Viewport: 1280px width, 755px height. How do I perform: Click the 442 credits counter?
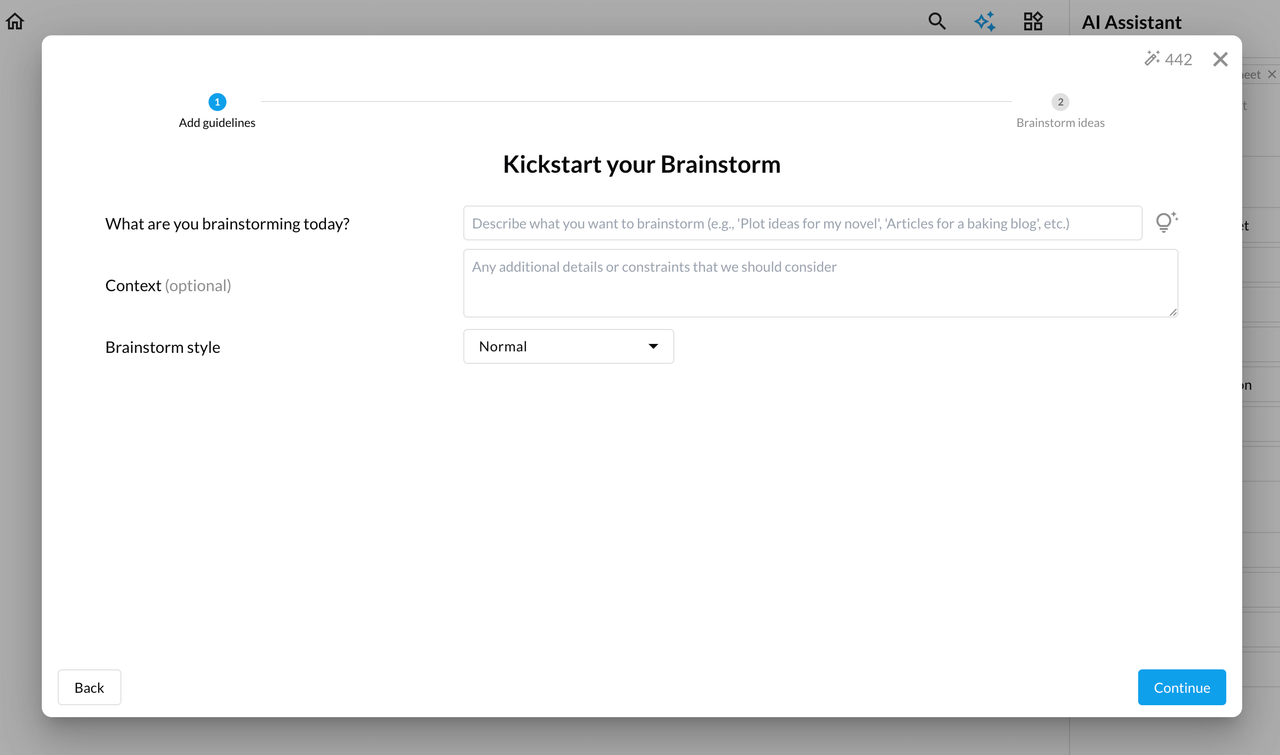click(1178, 59)
